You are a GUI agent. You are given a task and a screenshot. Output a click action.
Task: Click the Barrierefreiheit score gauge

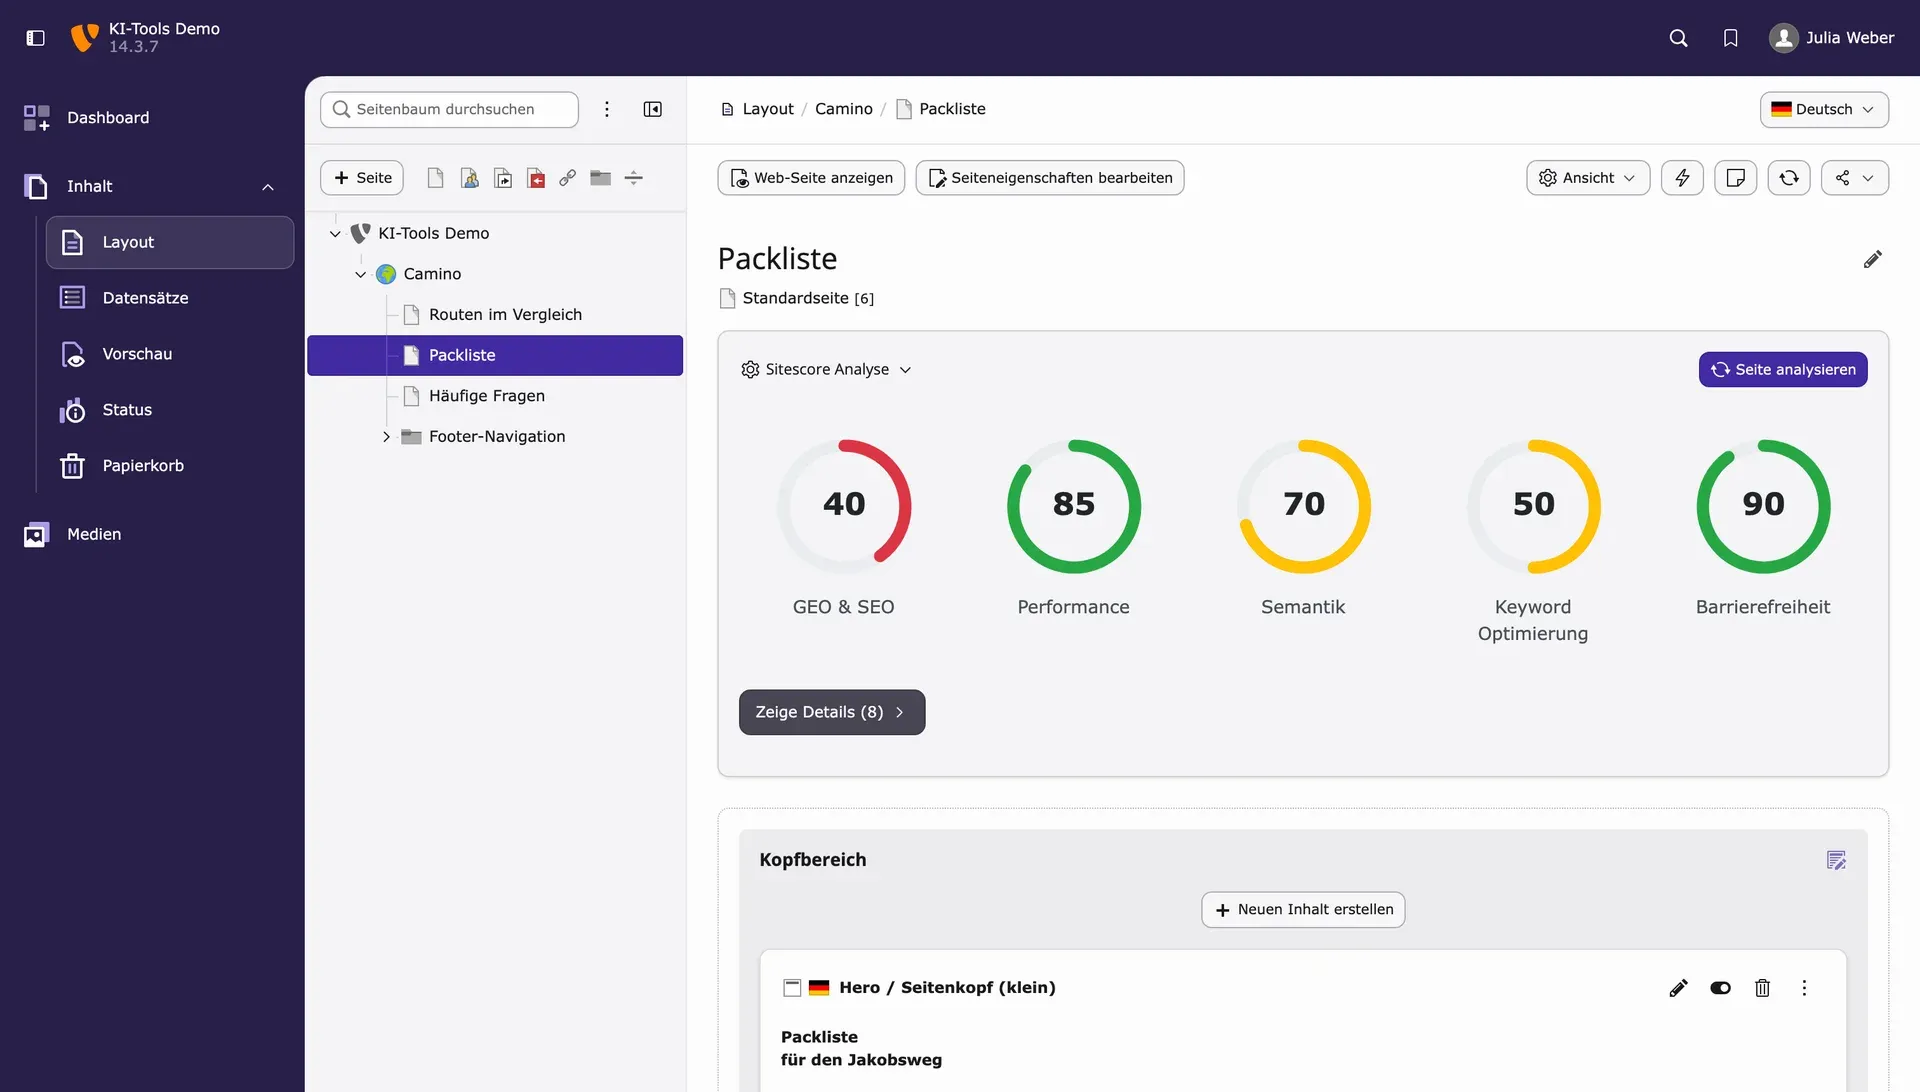(x=1764, y=506)
